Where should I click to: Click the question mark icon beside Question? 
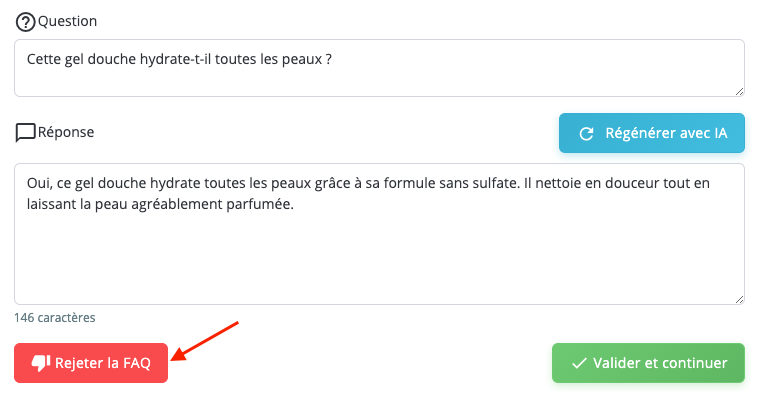tap(26, 22)
